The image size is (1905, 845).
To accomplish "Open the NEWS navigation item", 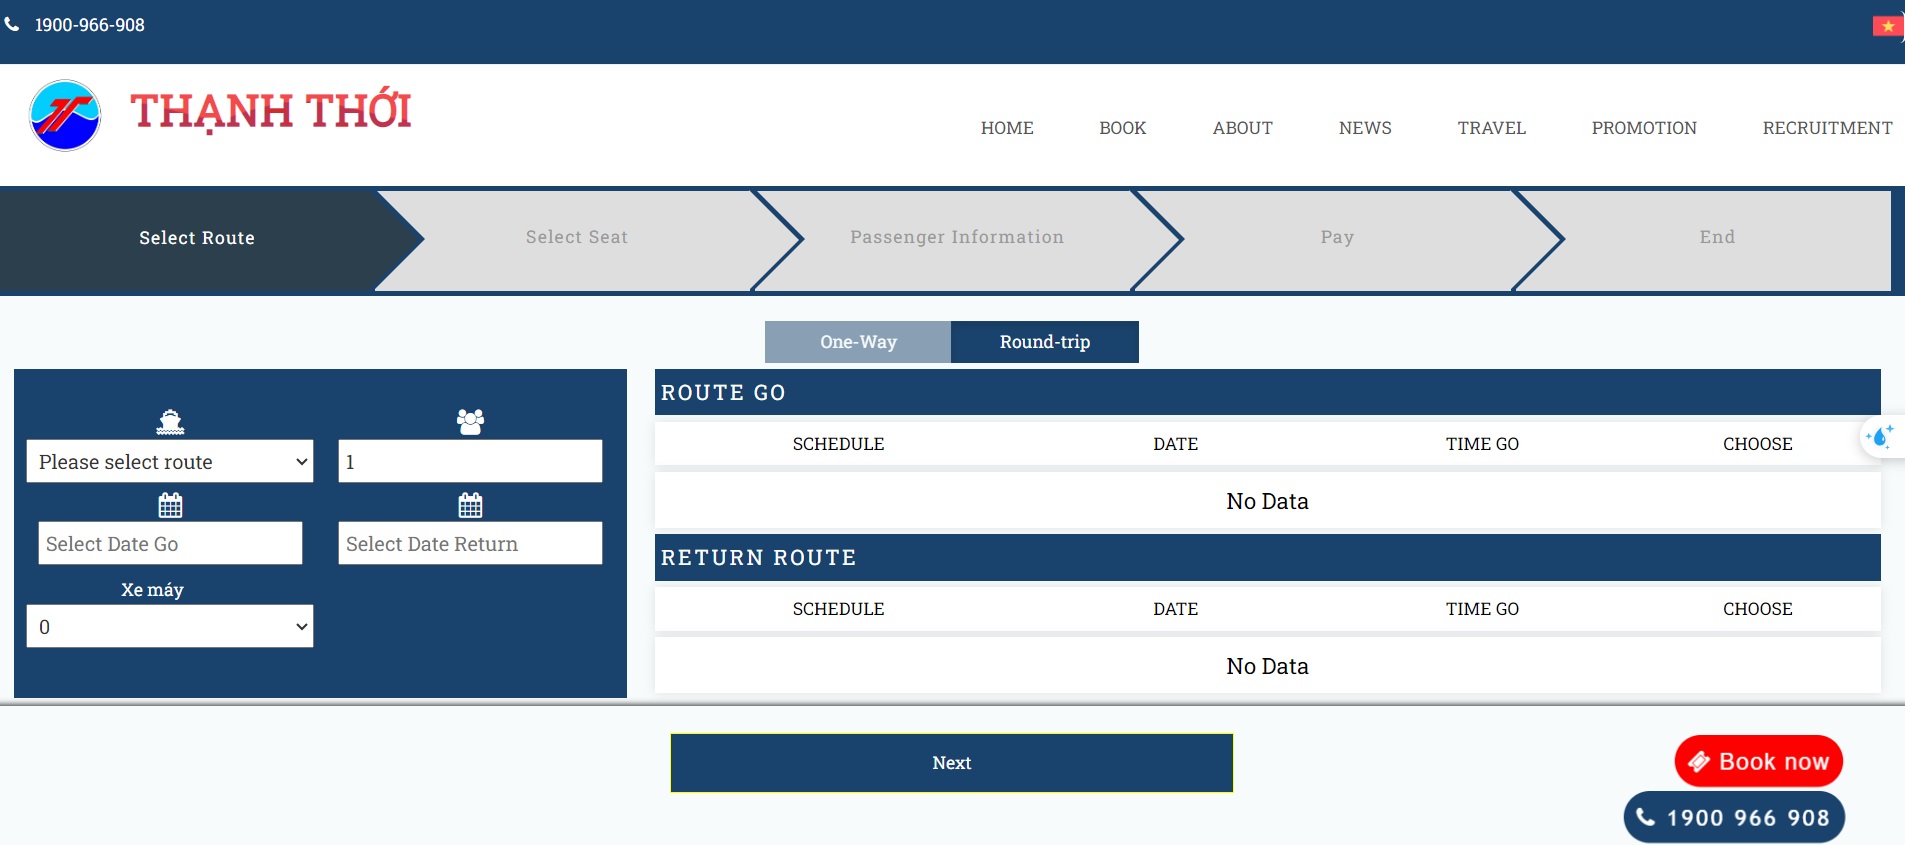I will click(1364, 128).
